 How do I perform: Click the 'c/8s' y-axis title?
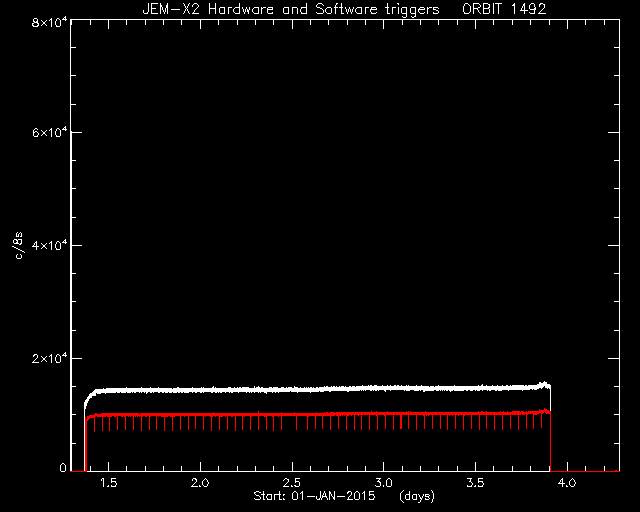pyautogui.click(x=18, y=245)
